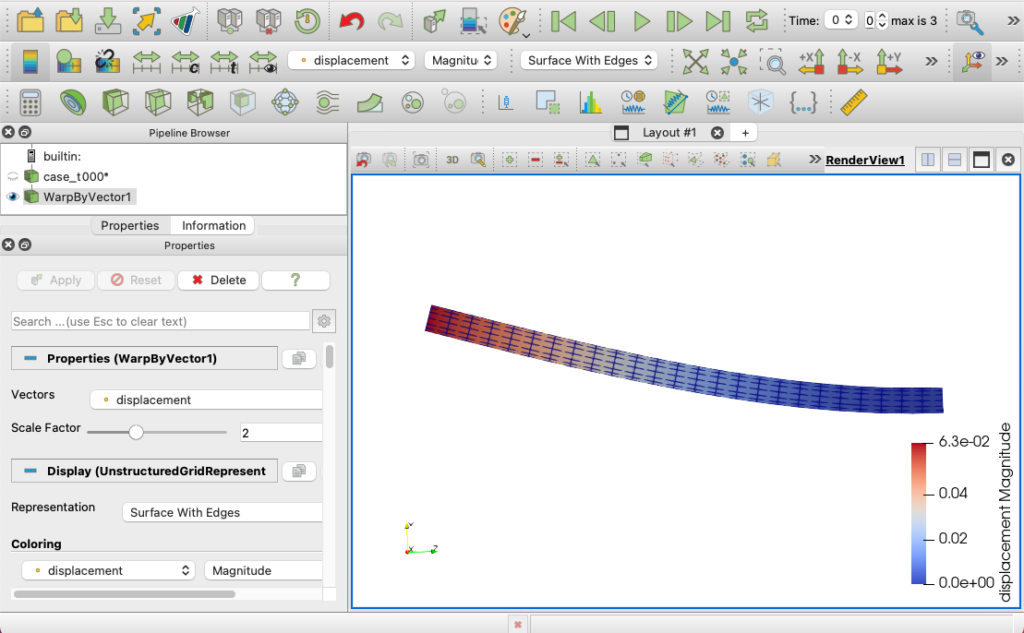
Task: Open the Calculator filter
Action: (30, 103)
